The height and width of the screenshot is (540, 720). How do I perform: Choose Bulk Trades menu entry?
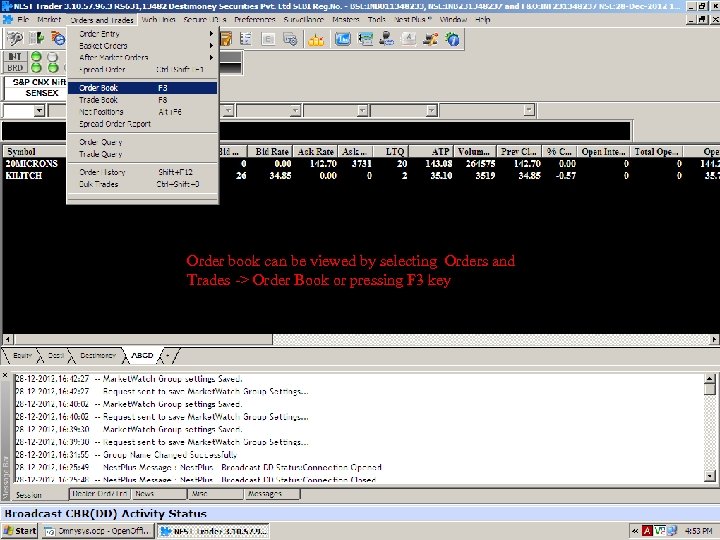(x=143, y=184)
